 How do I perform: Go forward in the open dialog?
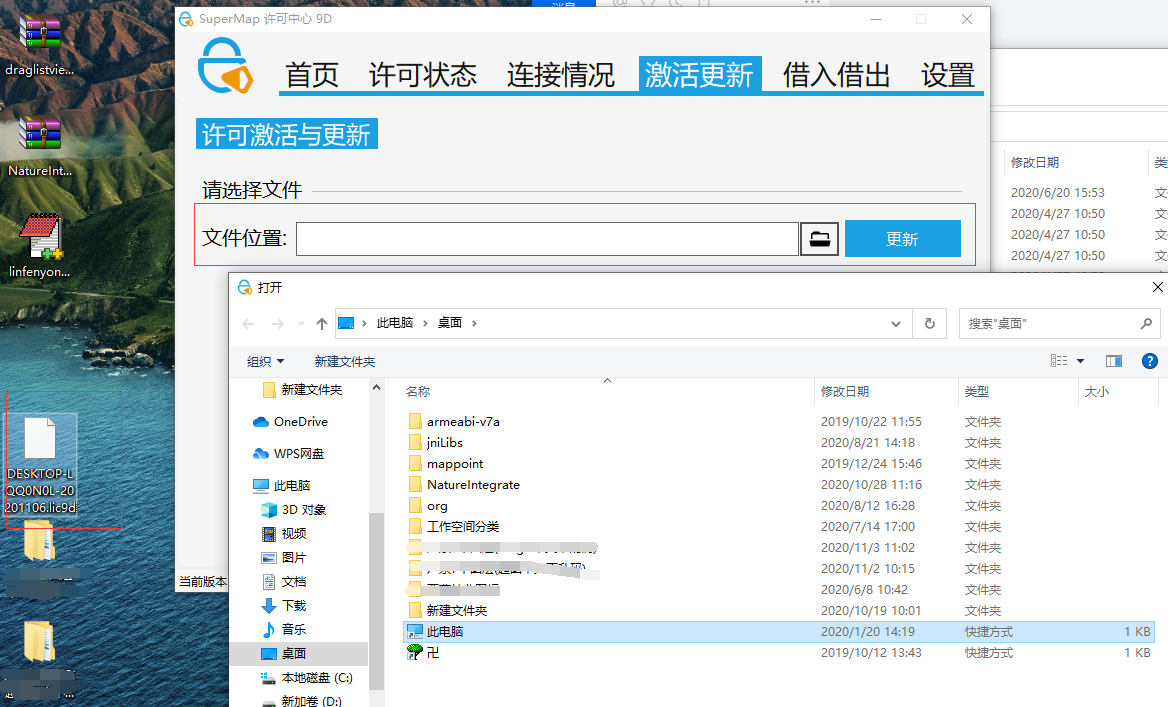(278, 323)
